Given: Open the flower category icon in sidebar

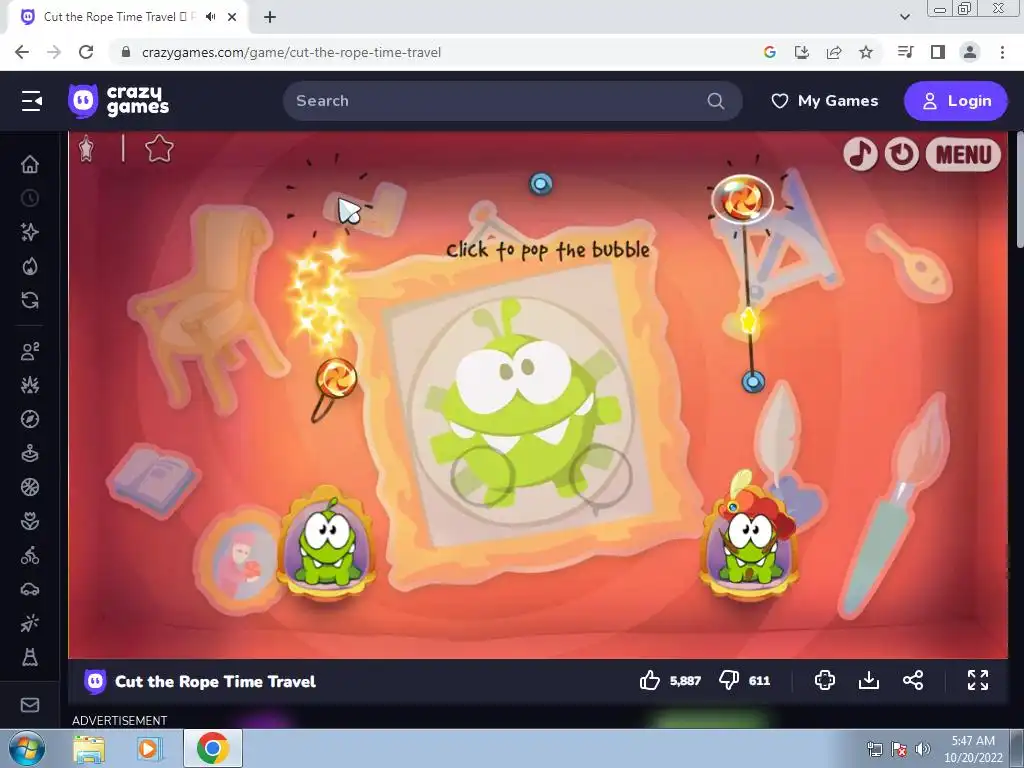Looking at the screenshot, I should coord(30,521).
